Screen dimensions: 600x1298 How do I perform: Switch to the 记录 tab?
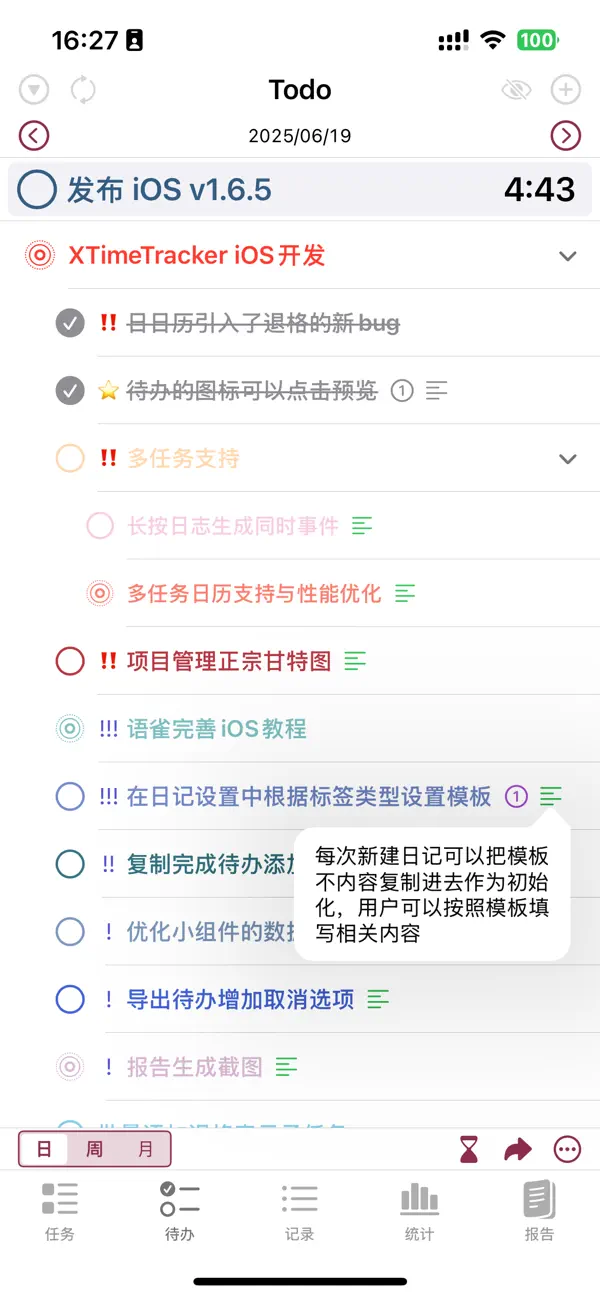pyautogui.click(x=299, y=1210)
